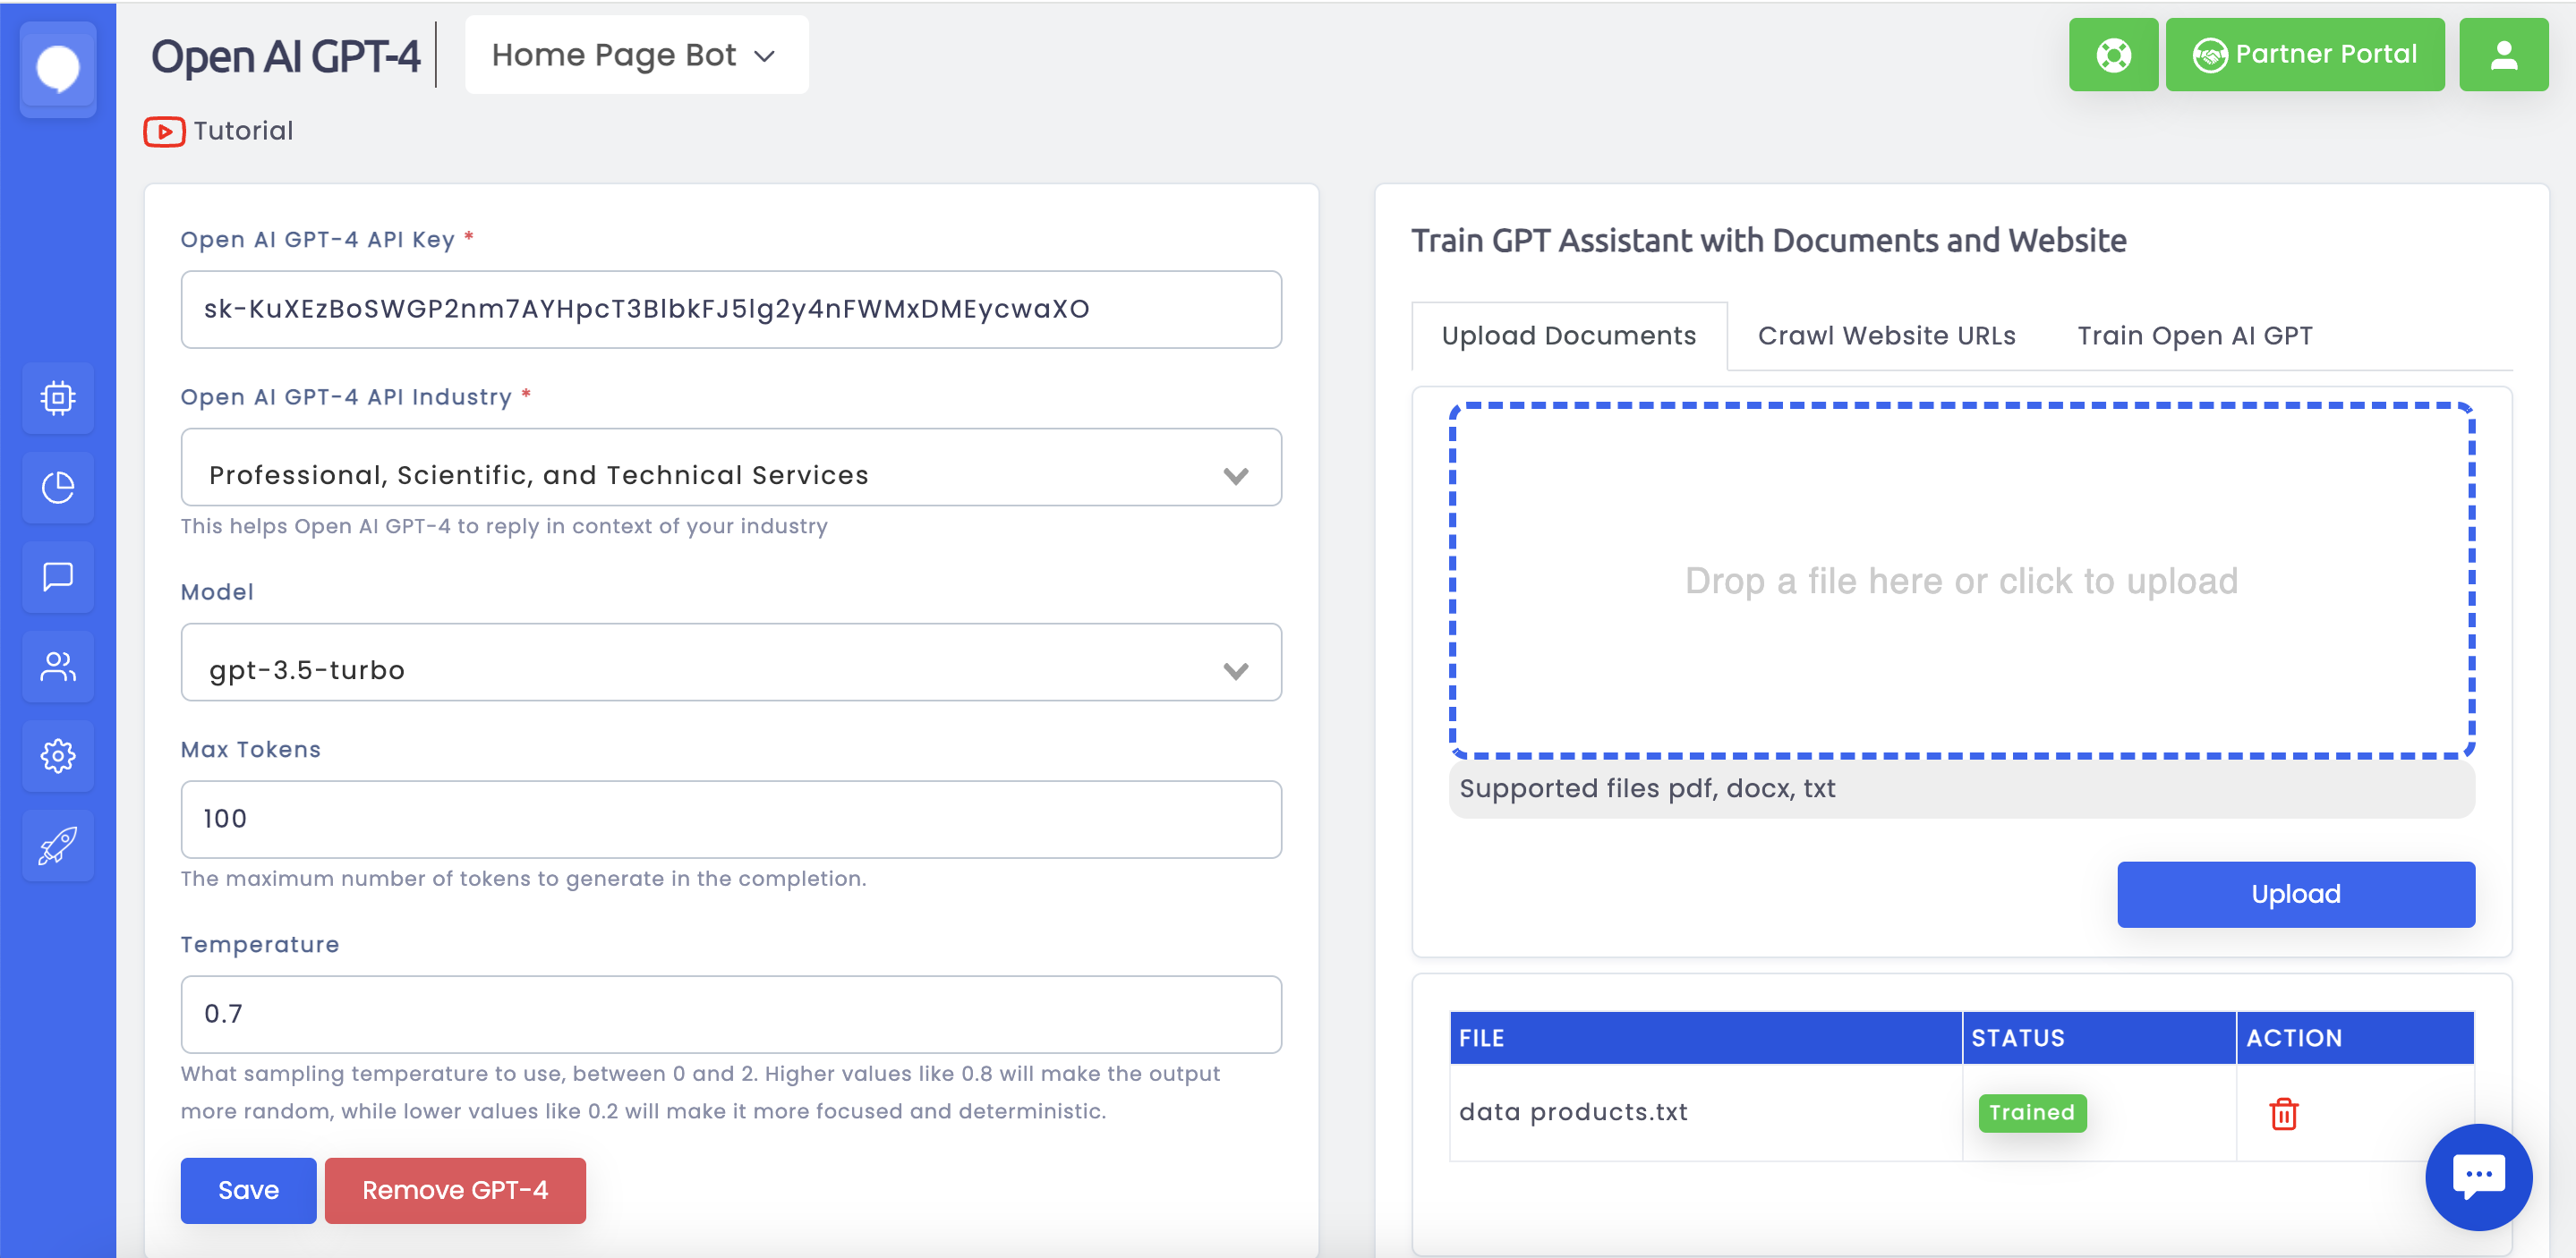
Task: Open the live chat widget bubble
Action: coord(2478,1177)
